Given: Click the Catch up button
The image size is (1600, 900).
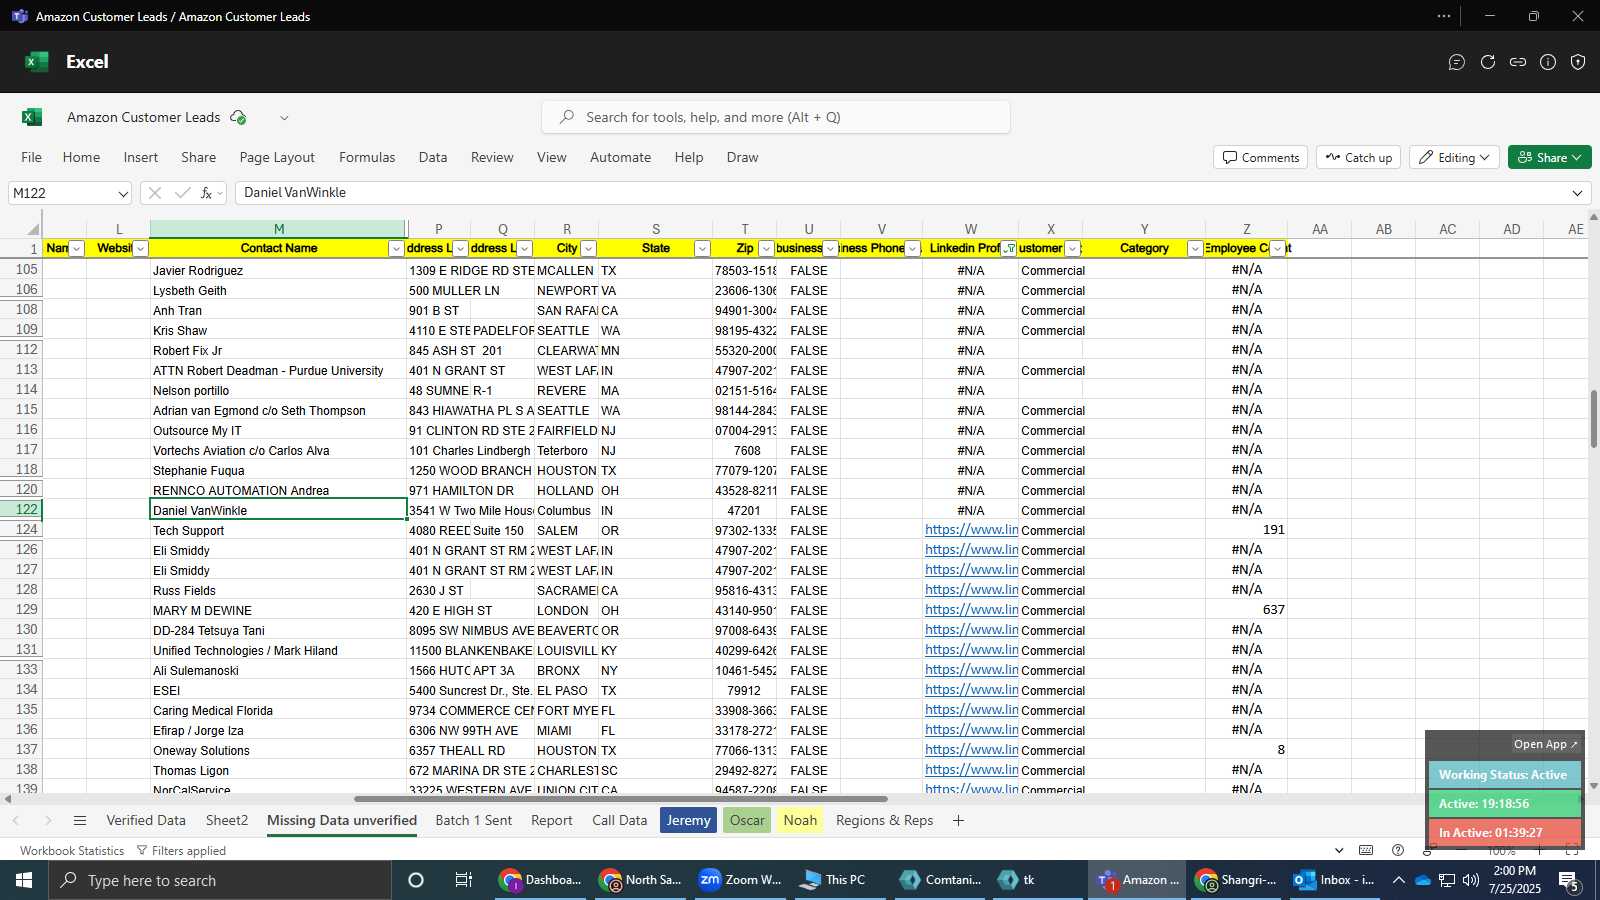Looking at the screenshot, I should 1358,158.
